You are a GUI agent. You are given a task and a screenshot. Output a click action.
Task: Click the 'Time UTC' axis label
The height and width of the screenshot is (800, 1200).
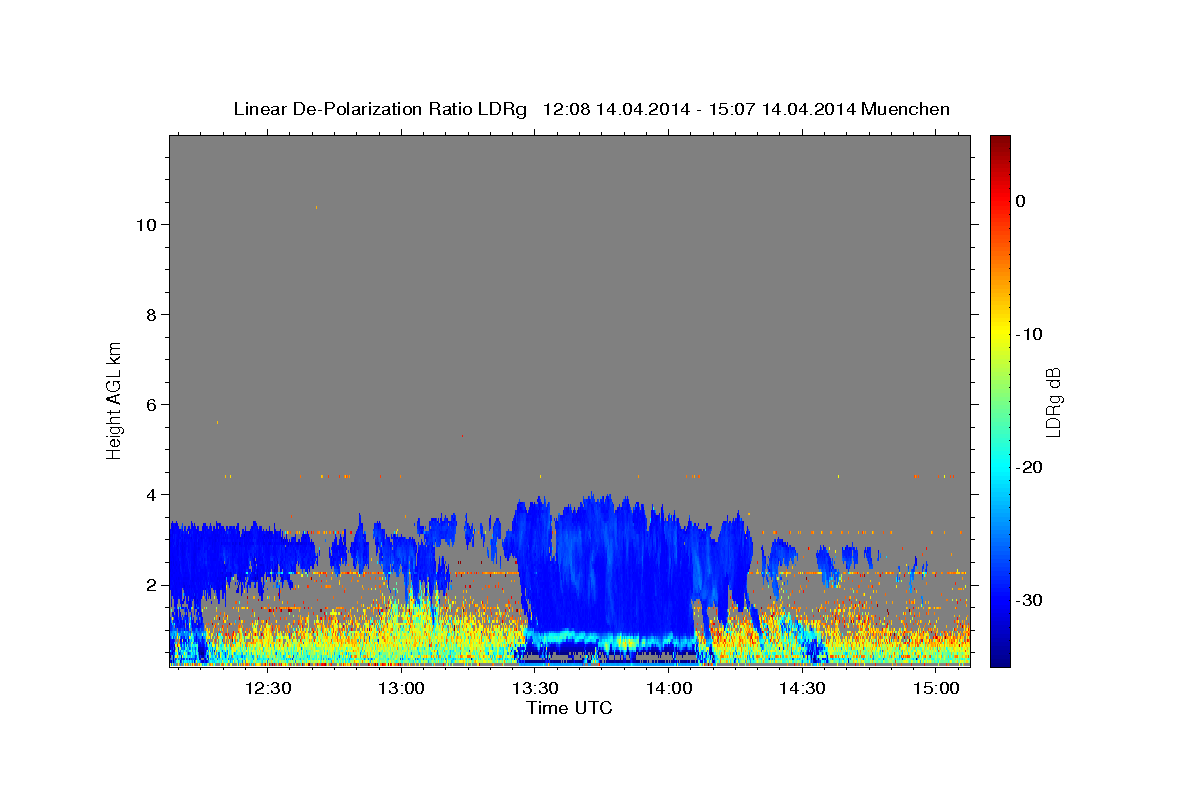click(569, 708)
